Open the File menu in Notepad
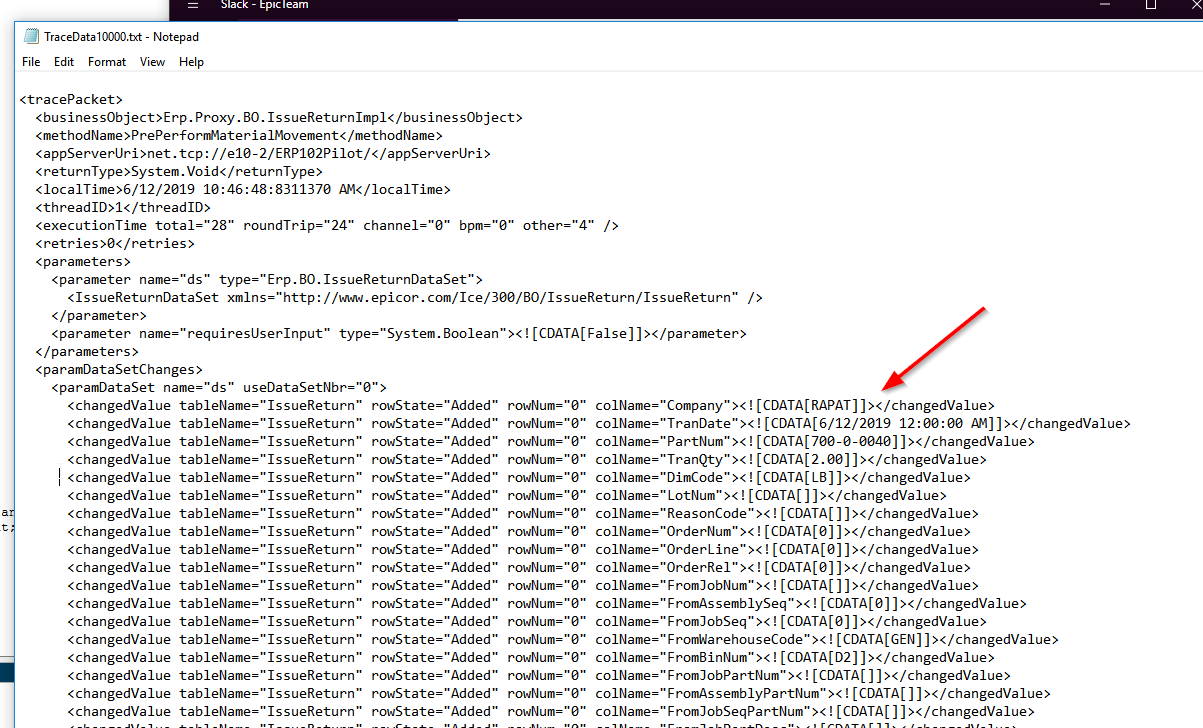The image size is (1203, 728). click(31, 62)
